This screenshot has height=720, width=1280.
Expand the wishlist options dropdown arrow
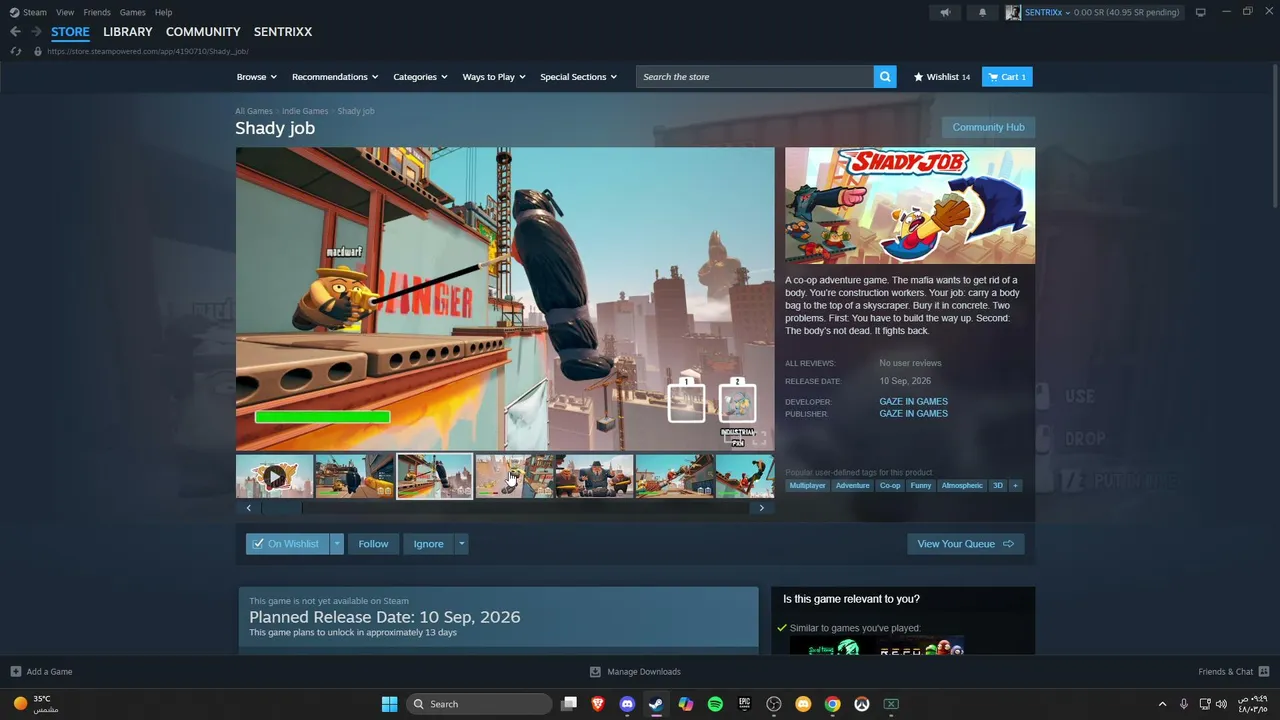tap(337, 544)
